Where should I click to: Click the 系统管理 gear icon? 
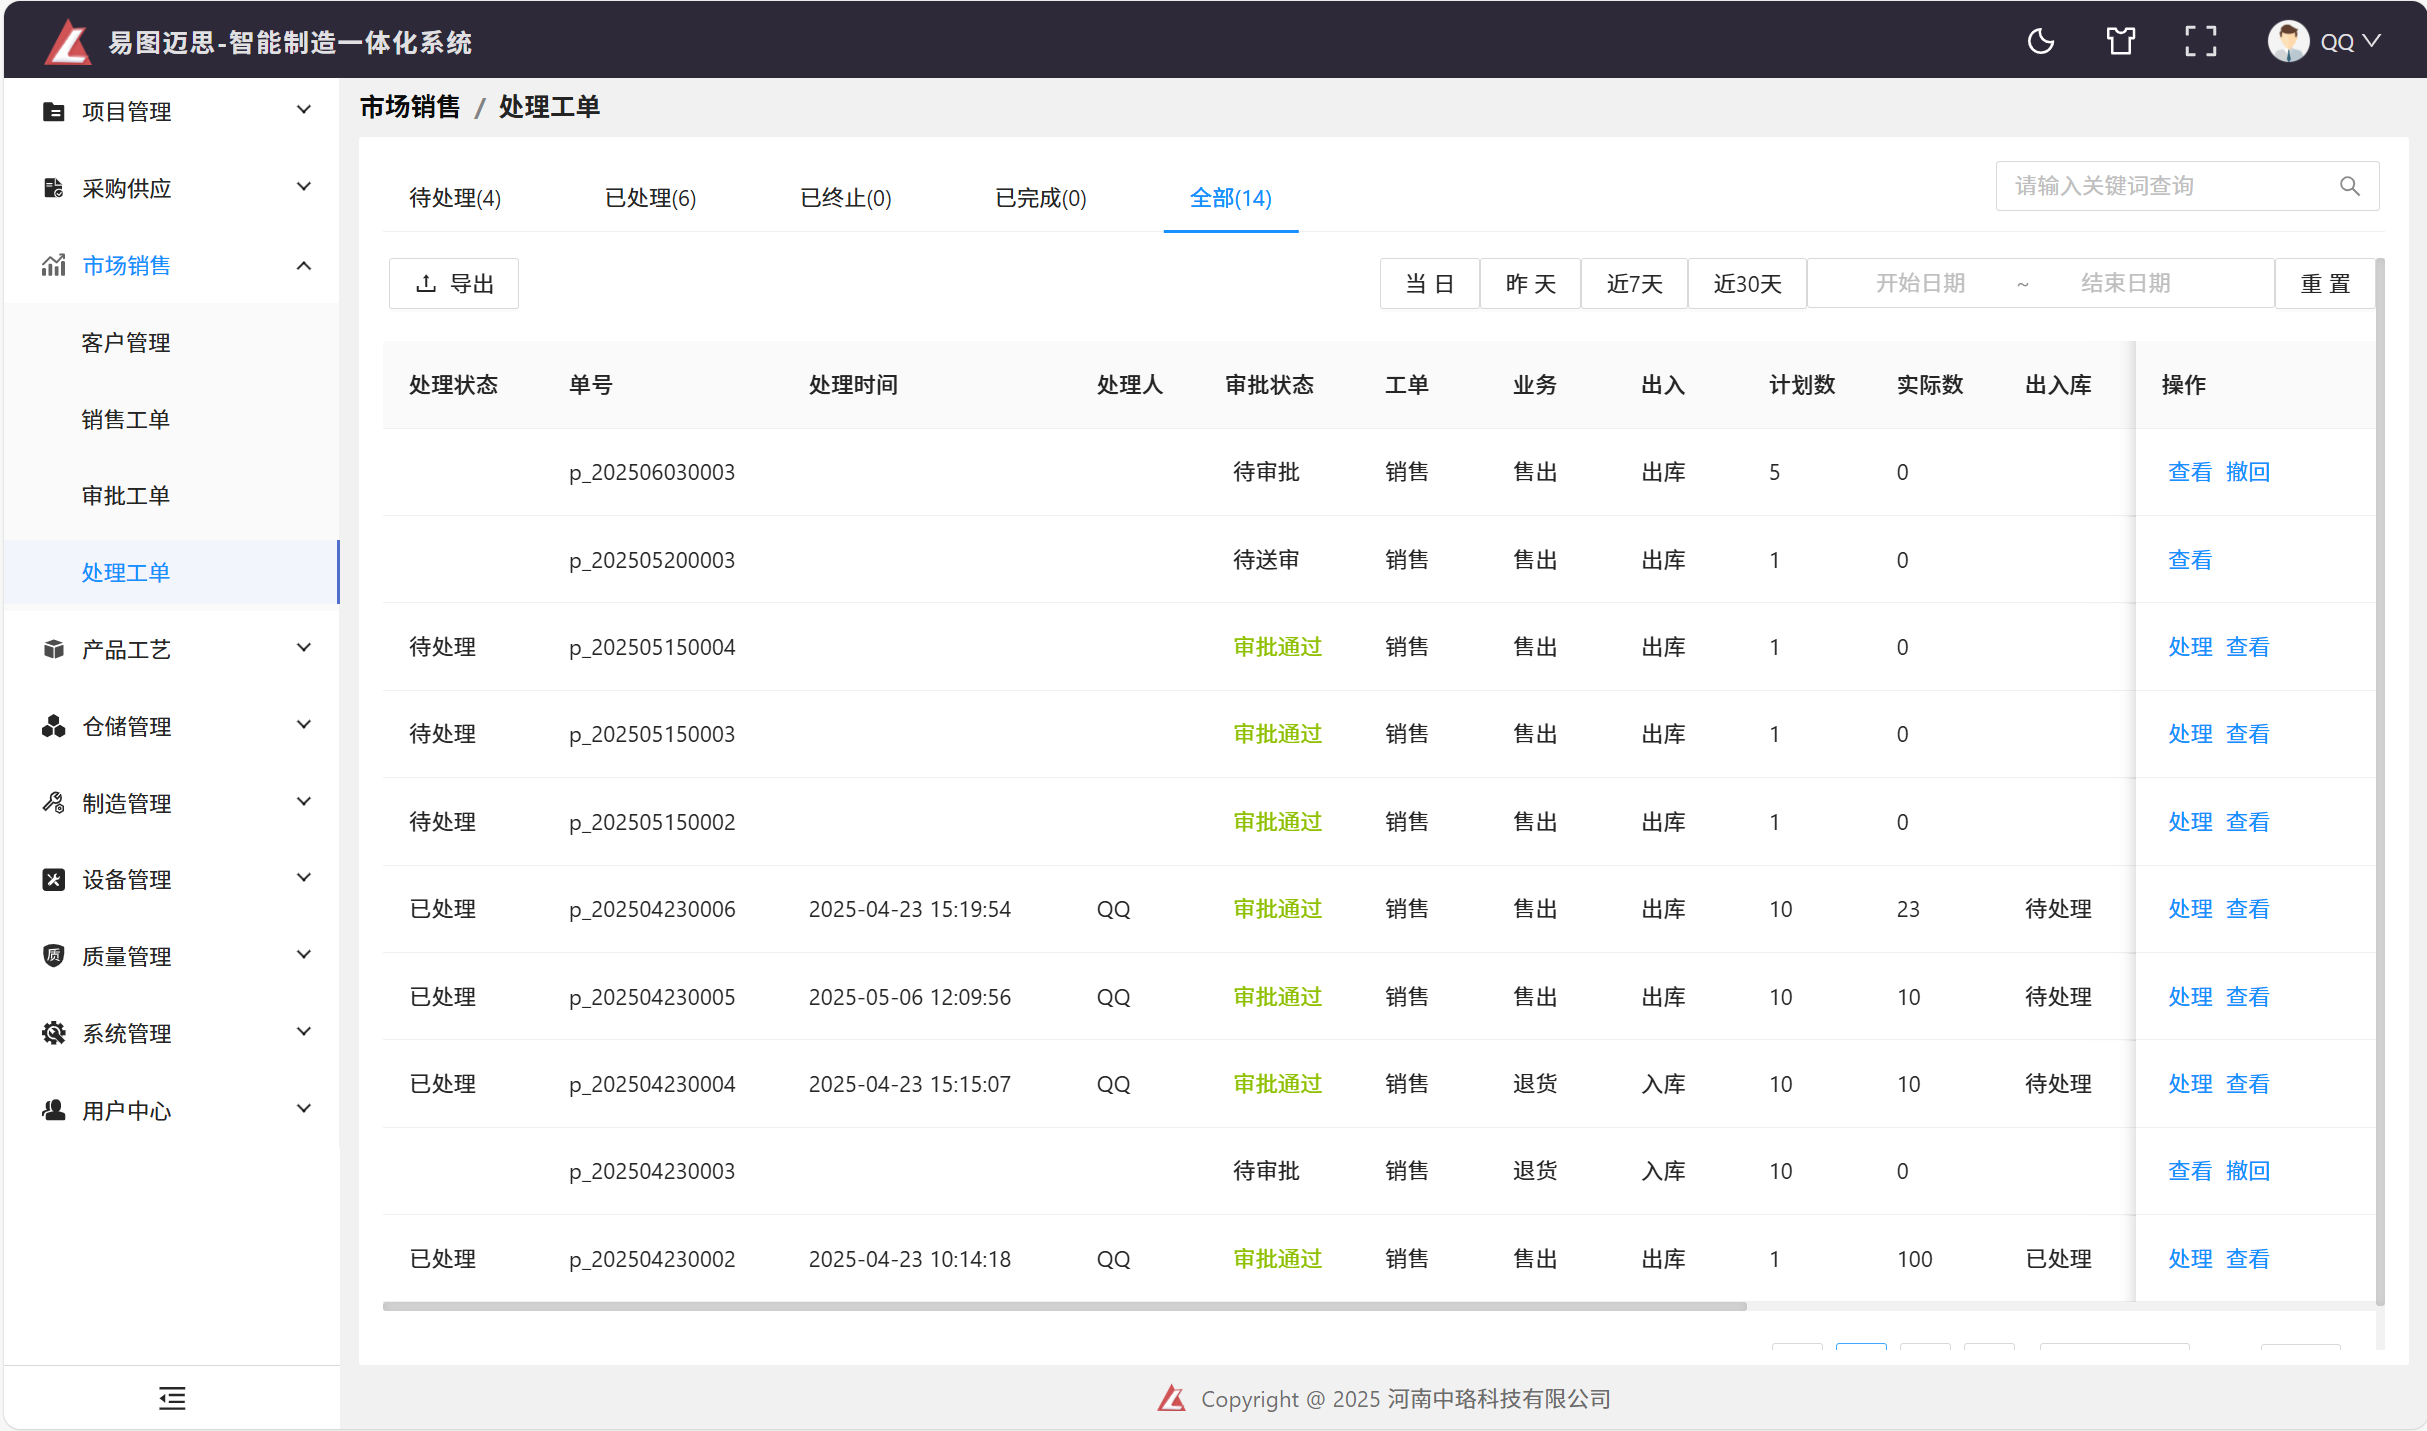[x=54, y=1033]
